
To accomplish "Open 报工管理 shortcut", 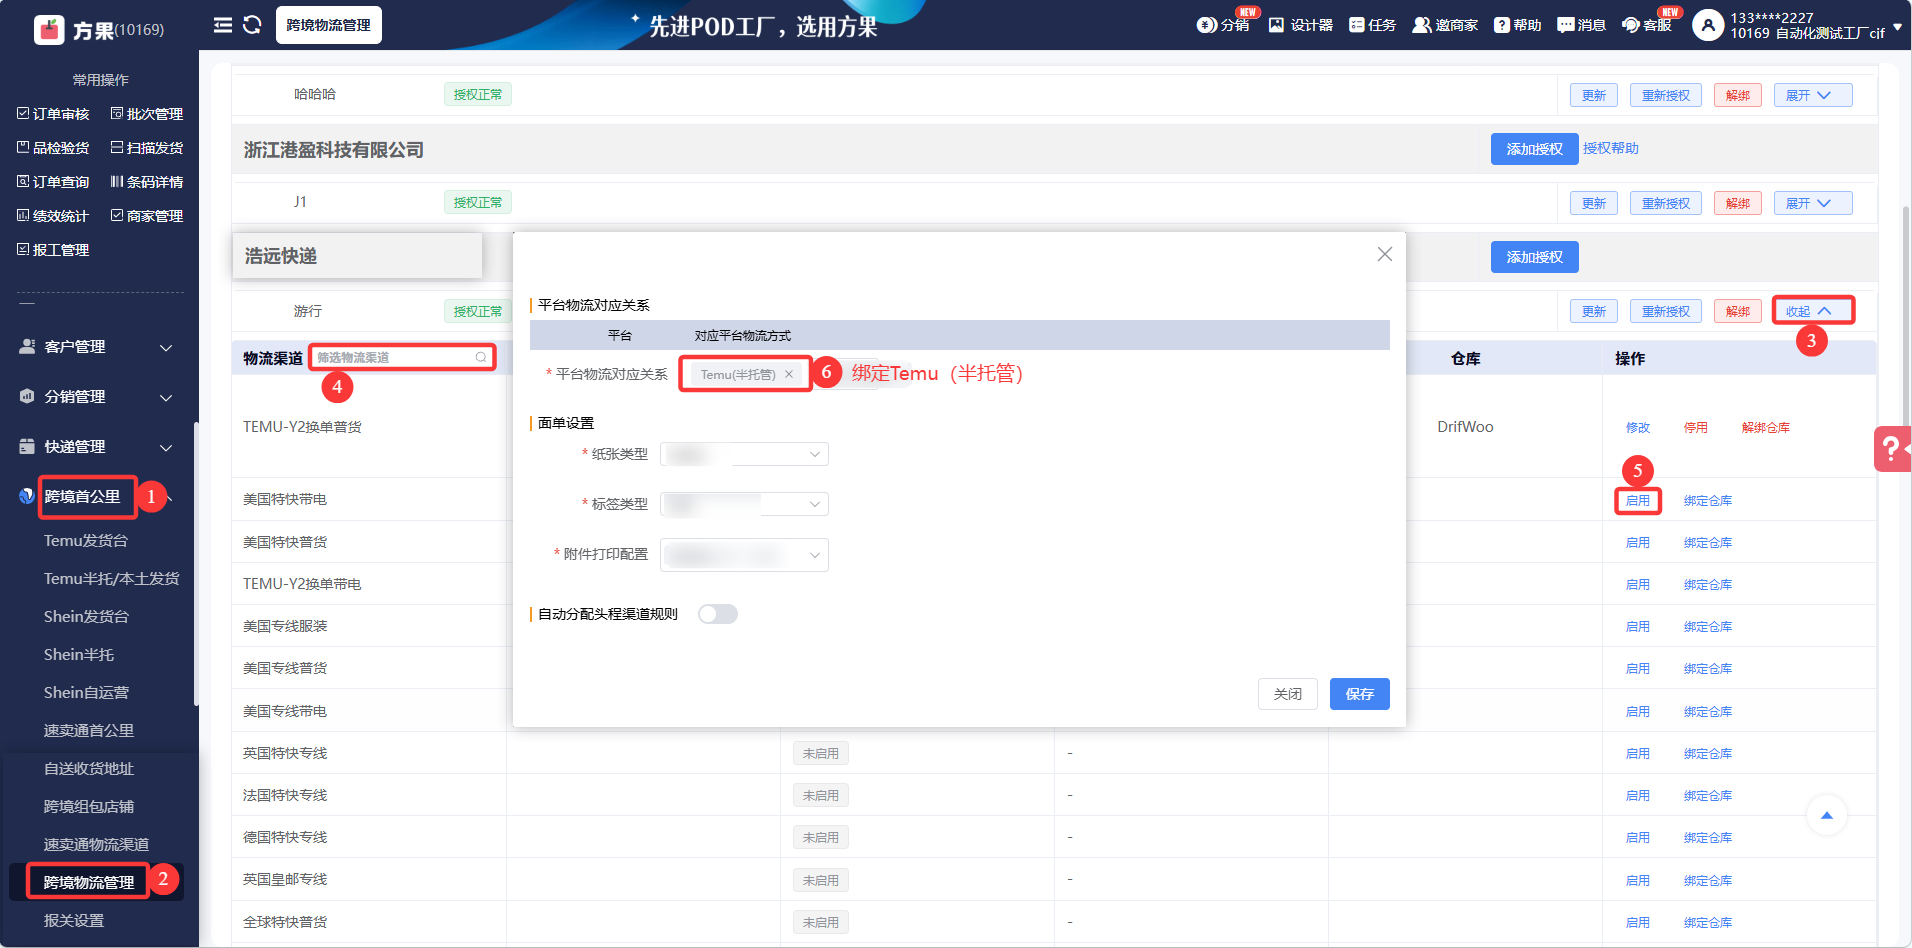I will click(53, 250).
